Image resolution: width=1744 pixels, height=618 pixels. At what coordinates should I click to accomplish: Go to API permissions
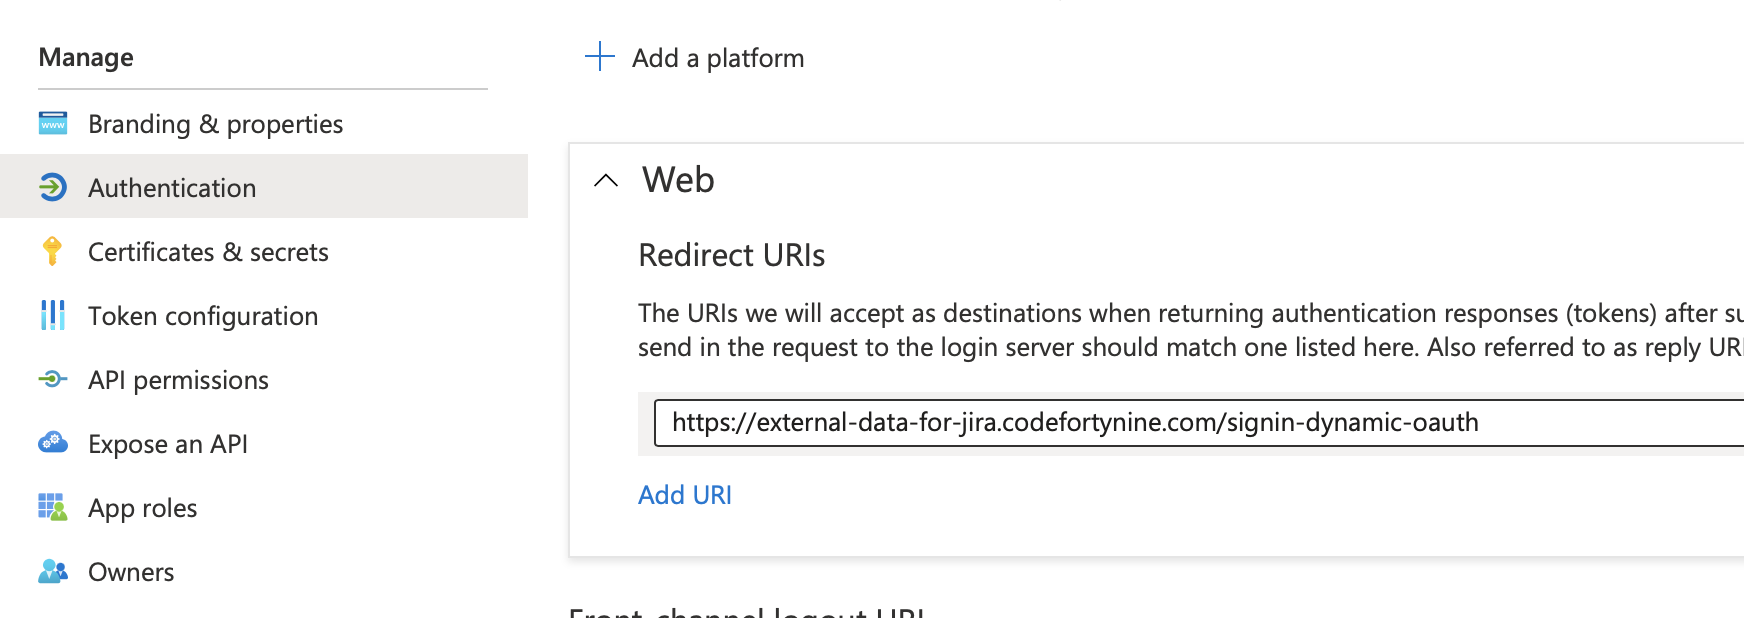(178, 379)
